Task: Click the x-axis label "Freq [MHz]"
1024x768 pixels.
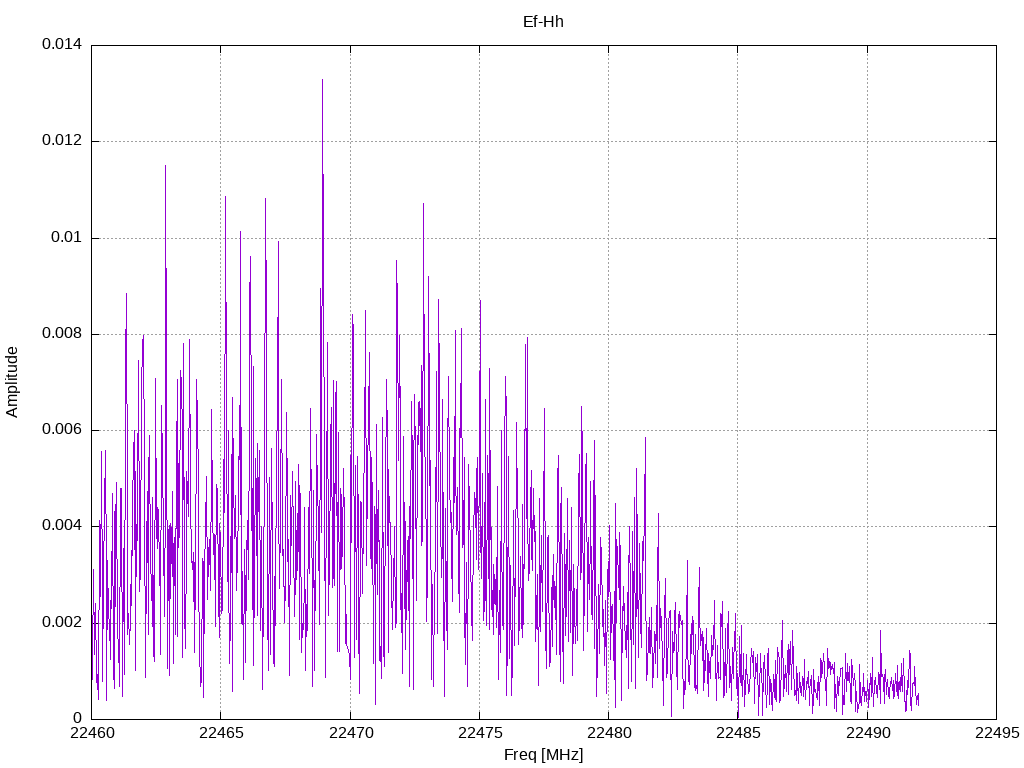Action: coord(543,755)
